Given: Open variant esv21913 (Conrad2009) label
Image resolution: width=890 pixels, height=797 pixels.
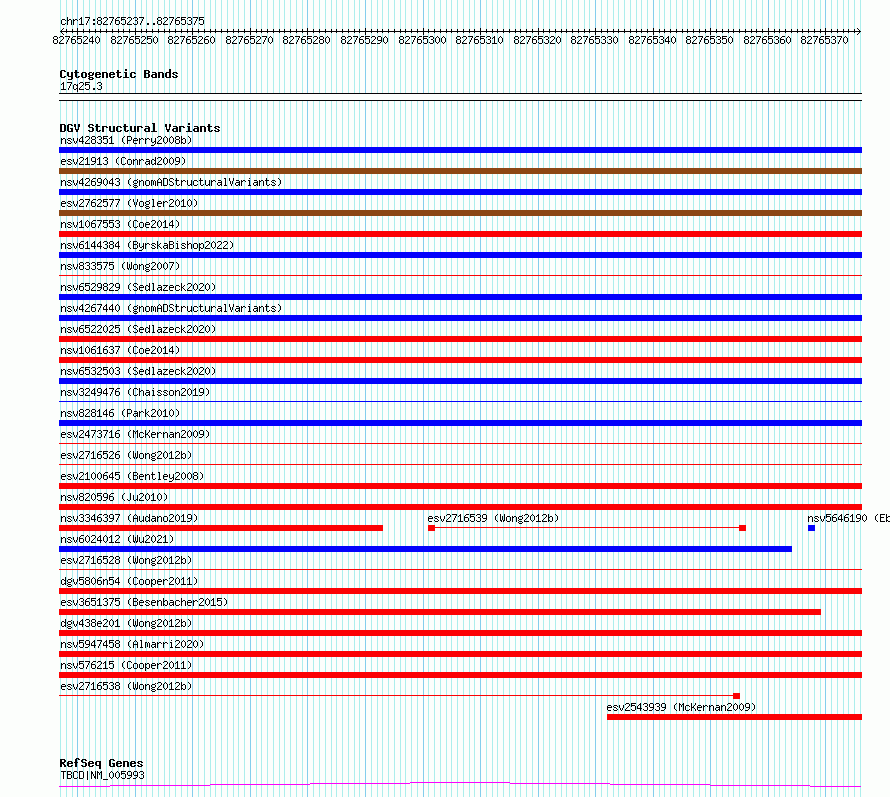Looking at the screenshot, I should pyautogui.click(x=123, y=161).
